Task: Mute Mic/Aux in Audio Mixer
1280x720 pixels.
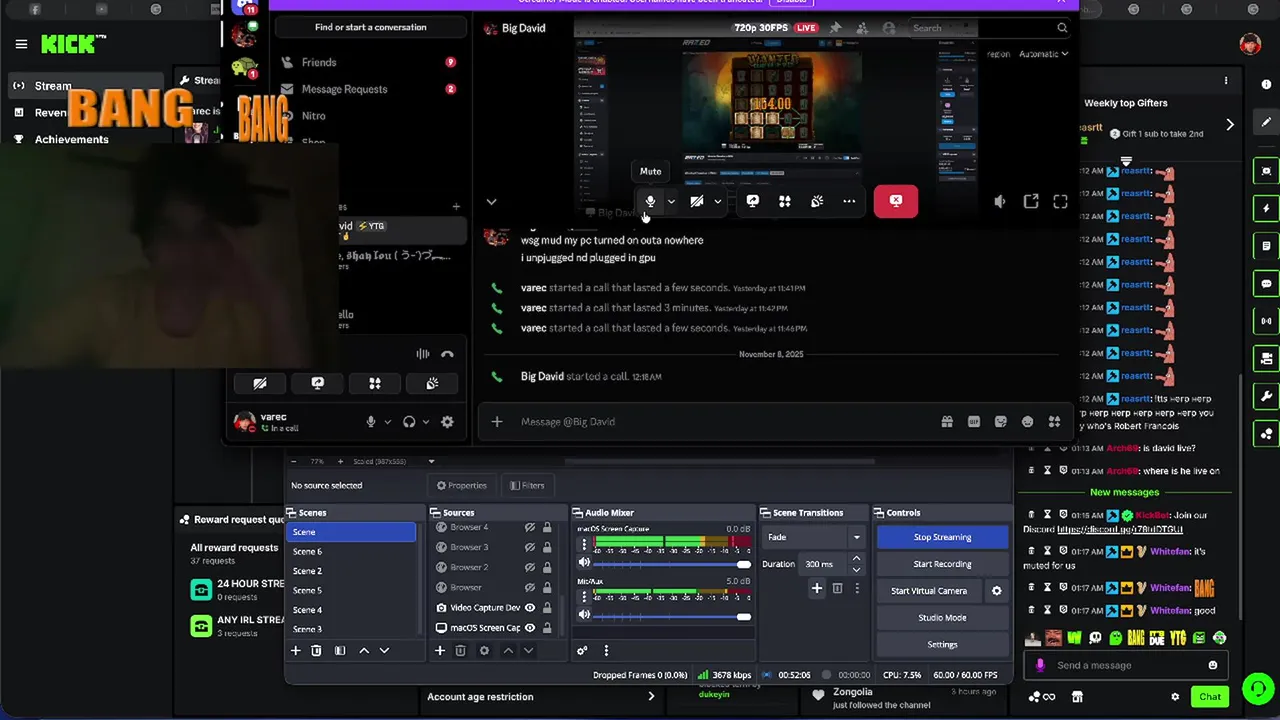Action: [584, 616]
